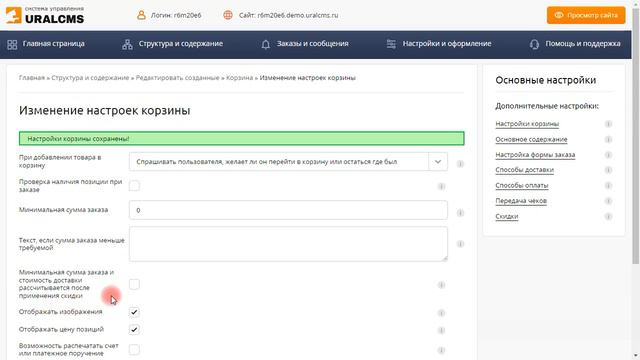Open Настройка формы заказа sidebar link
This screenshot has width=640, height=360.
click(535, 155)
